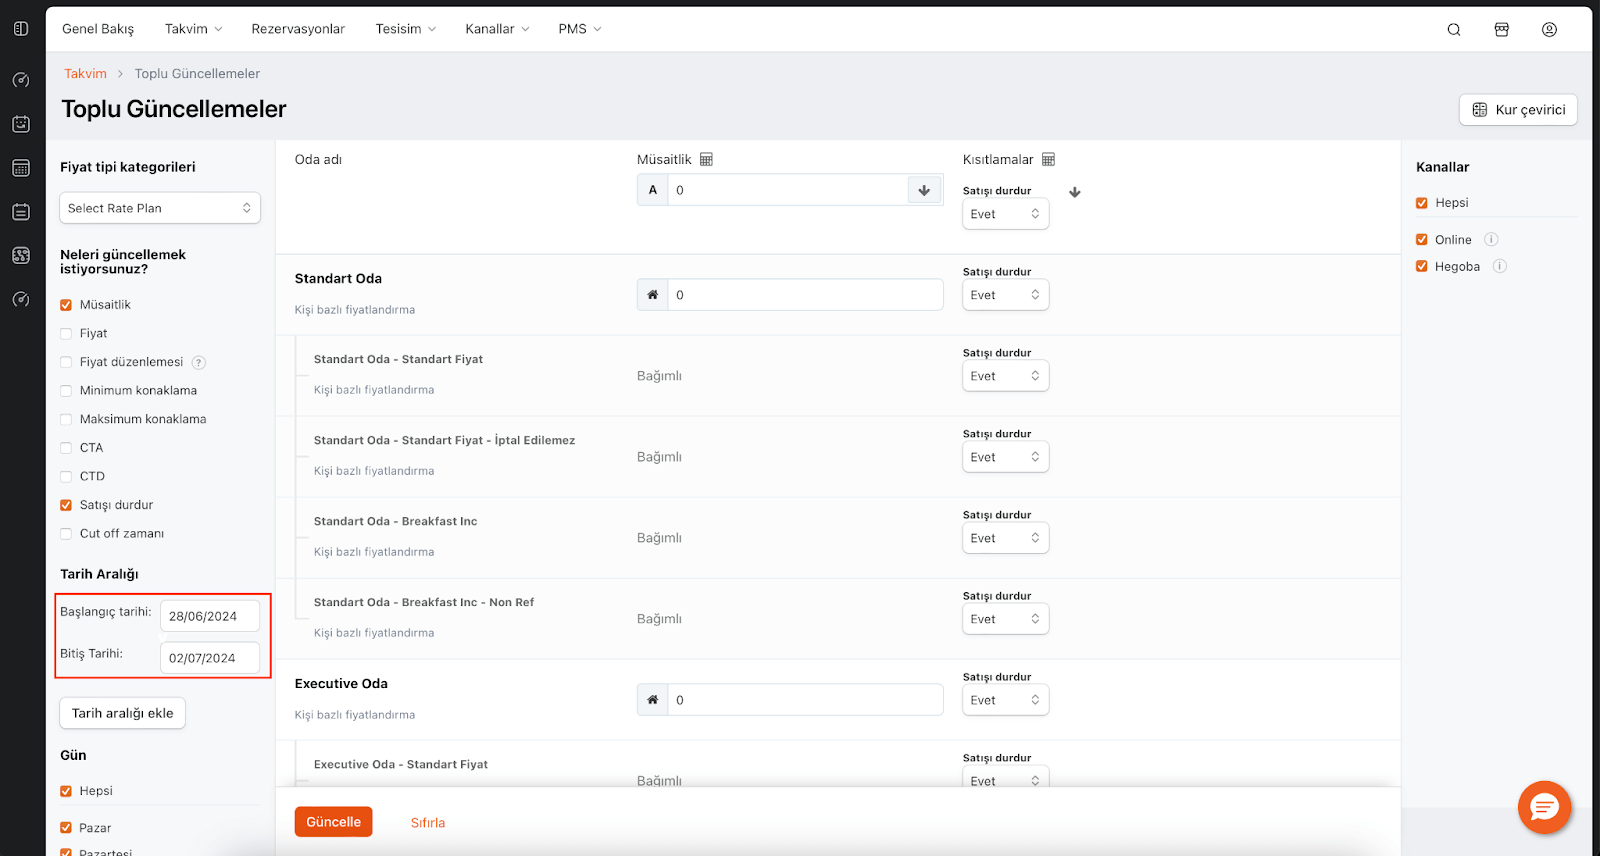
Task: Click the Başlangıç tarihi date field
Action: 210,616
